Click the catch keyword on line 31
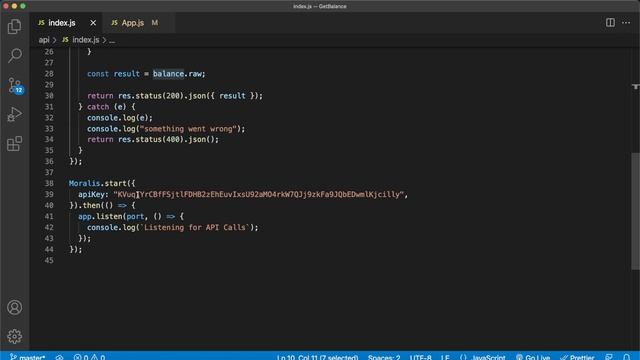Viewport: 640px width, 360px height. [98, 107]
